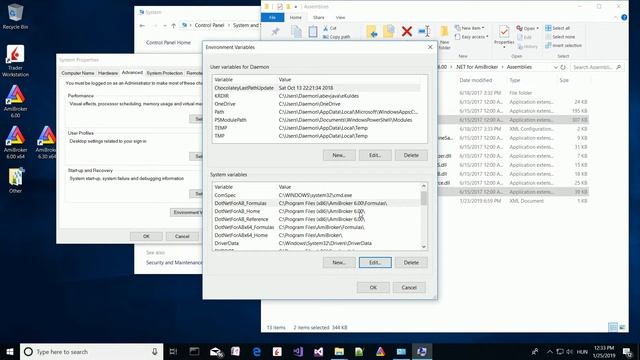Click the Paste icon in Explorer ribbon
640x360 pixels.
coord(313,32)
